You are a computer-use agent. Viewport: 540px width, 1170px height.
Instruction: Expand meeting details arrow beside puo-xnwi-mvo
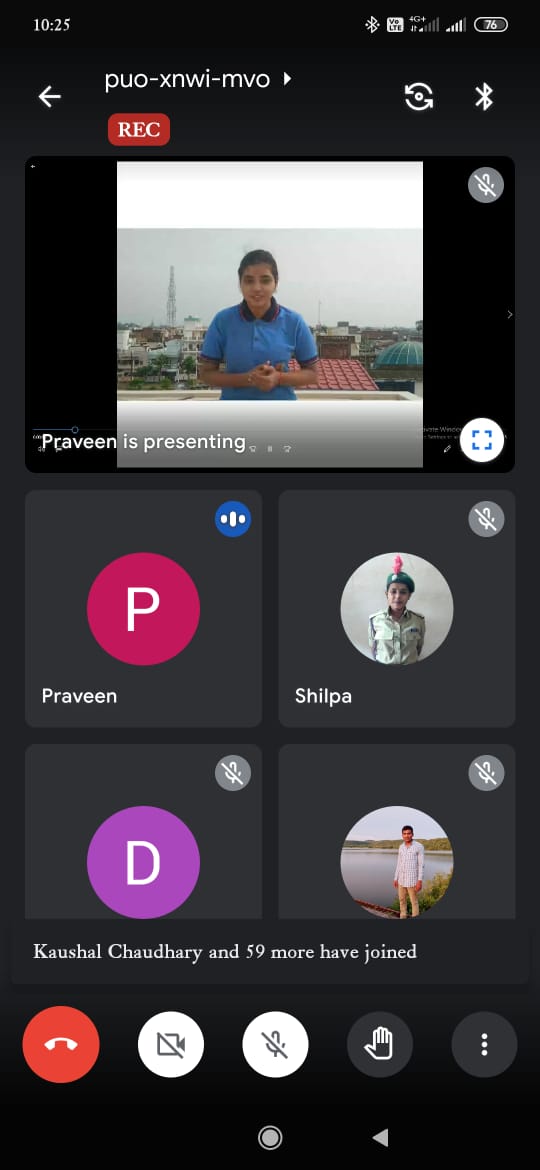(x=287, y=78)
